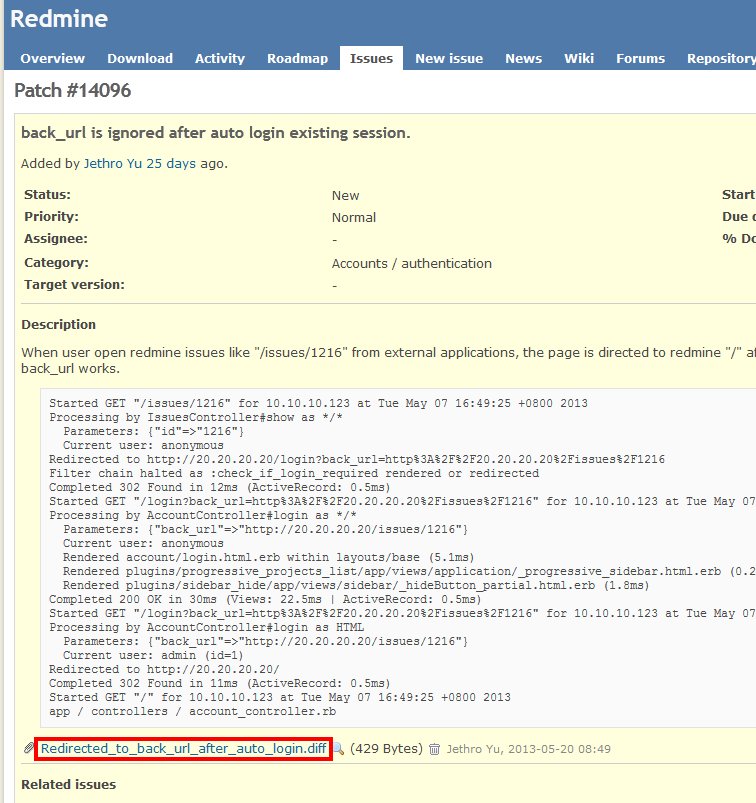The image size is (756, 803).
Task: Click the 'Completed 200 OK in 30ms' log line
Action: 265,599
